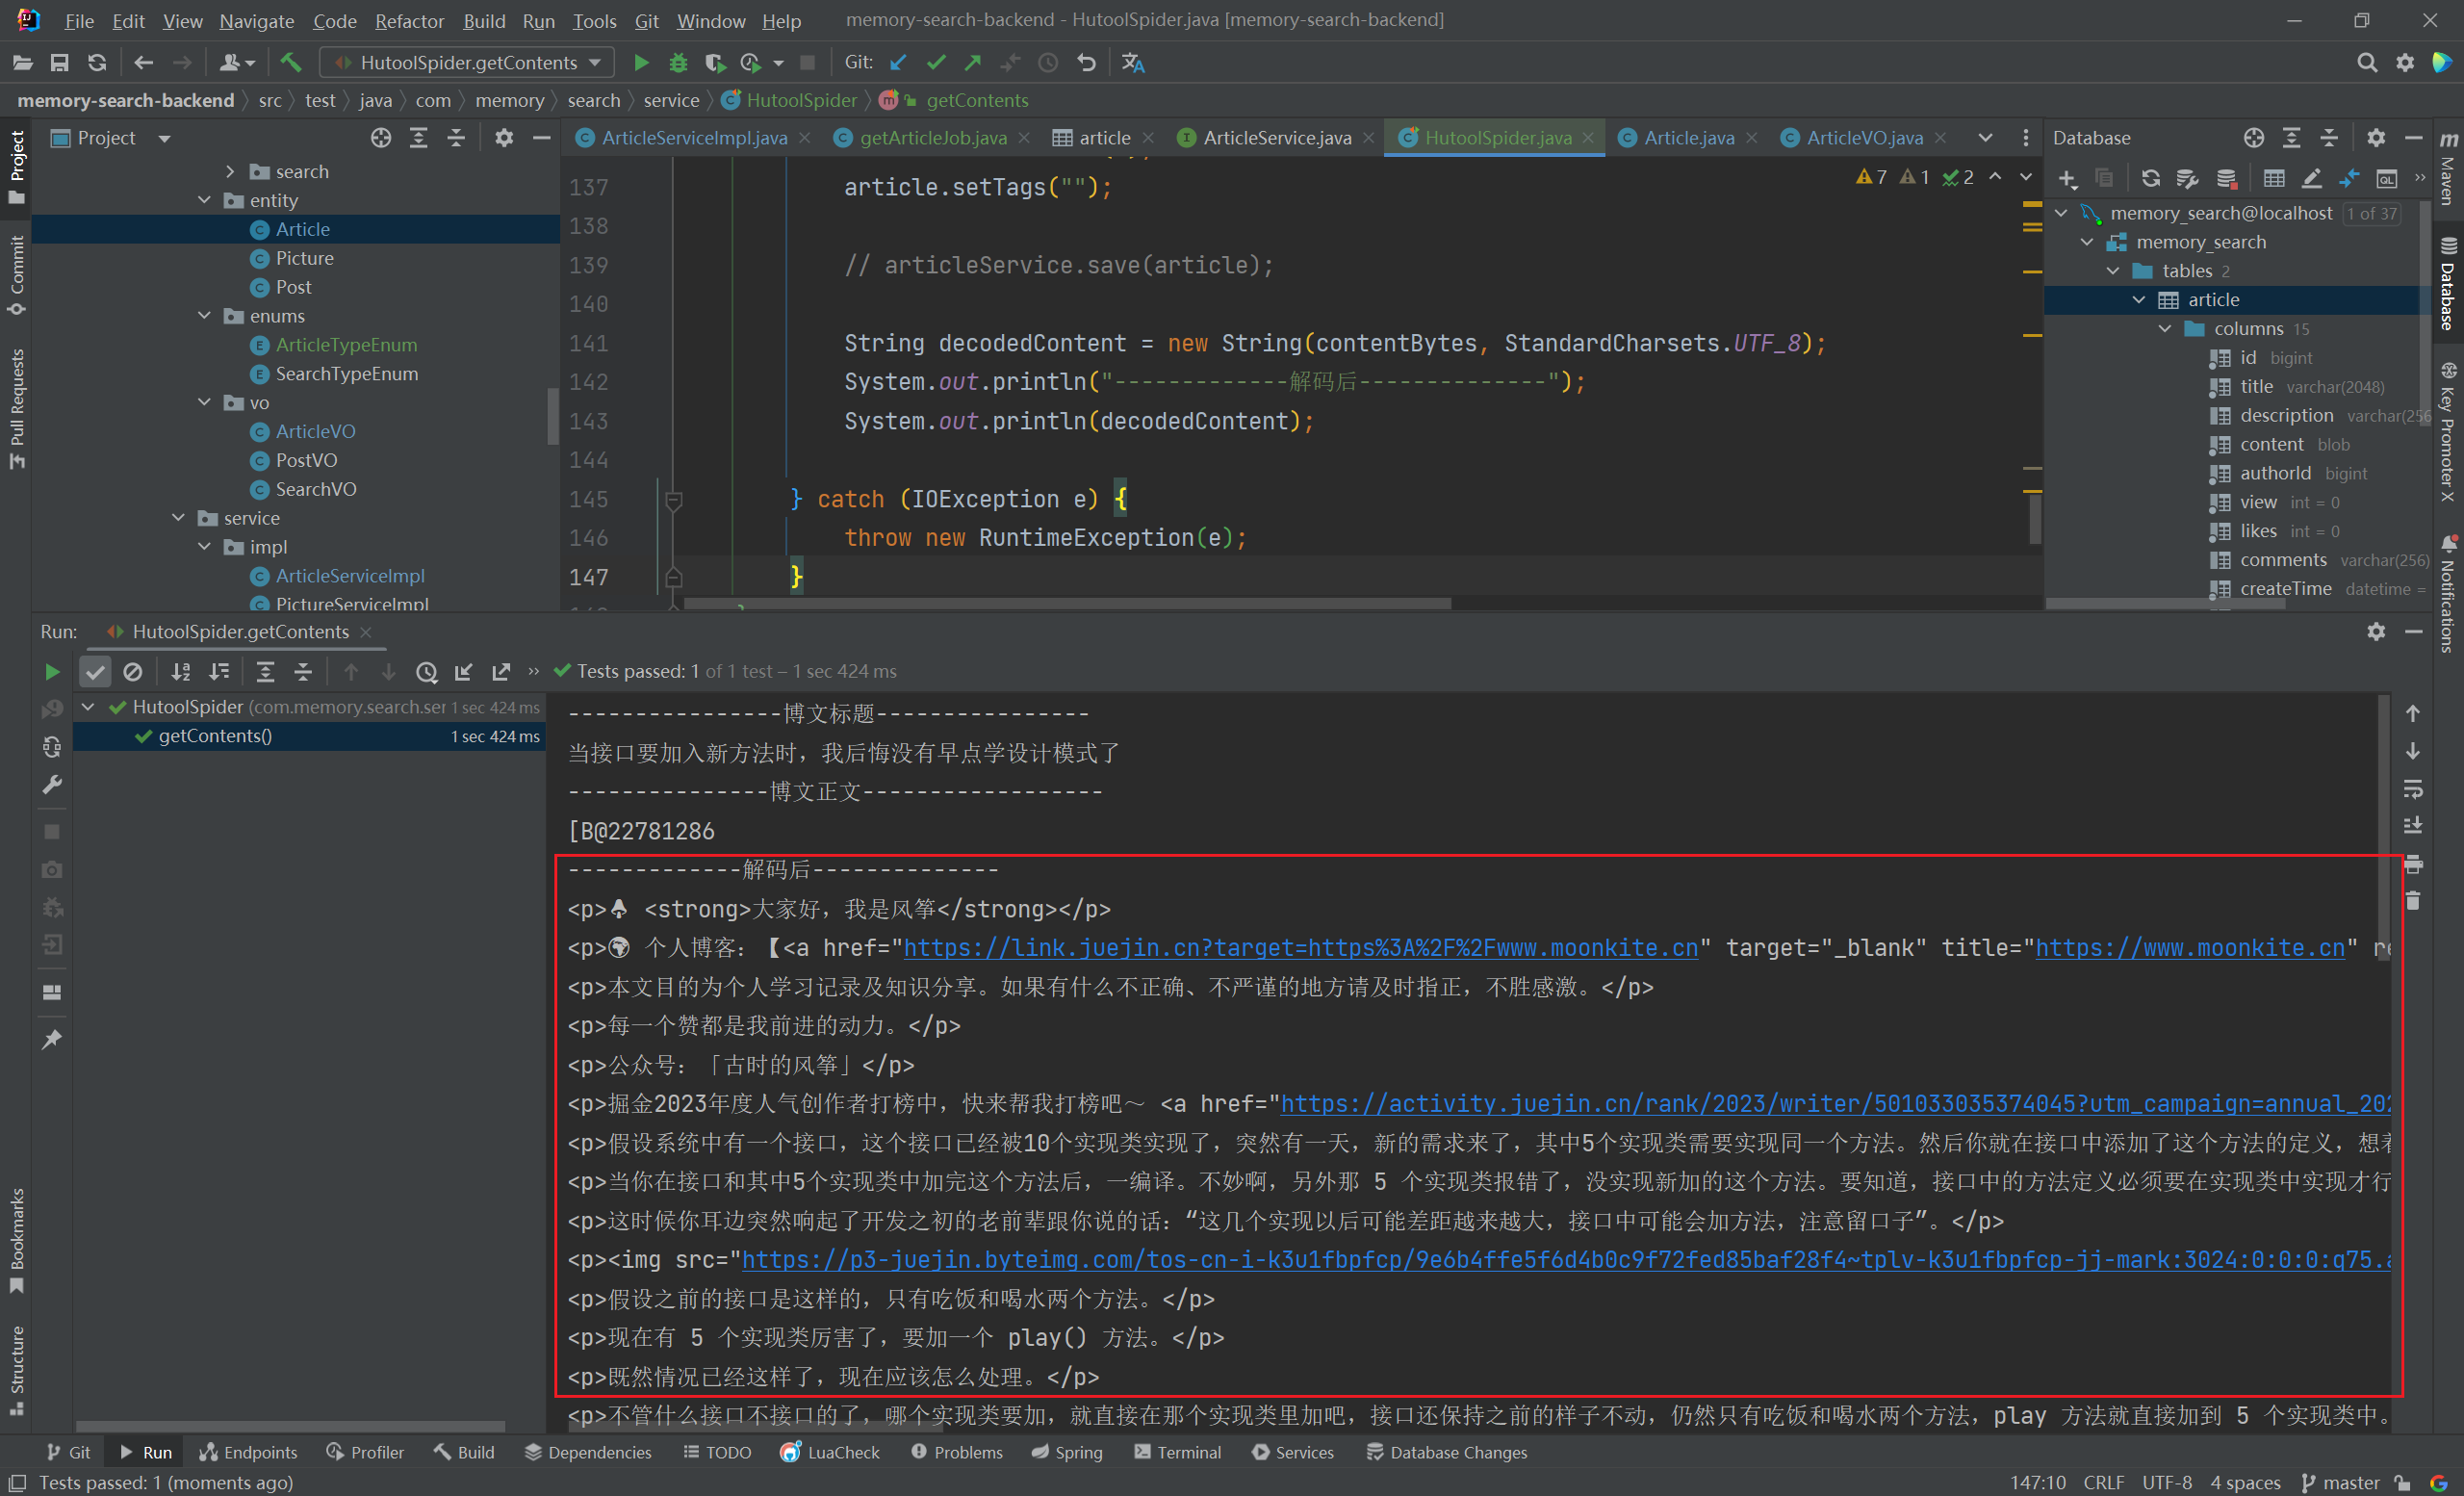This screenshot has height=1496, width=2464.
Task: Run the HutoolSpider.getContents configuration
Action: [641, 63]
